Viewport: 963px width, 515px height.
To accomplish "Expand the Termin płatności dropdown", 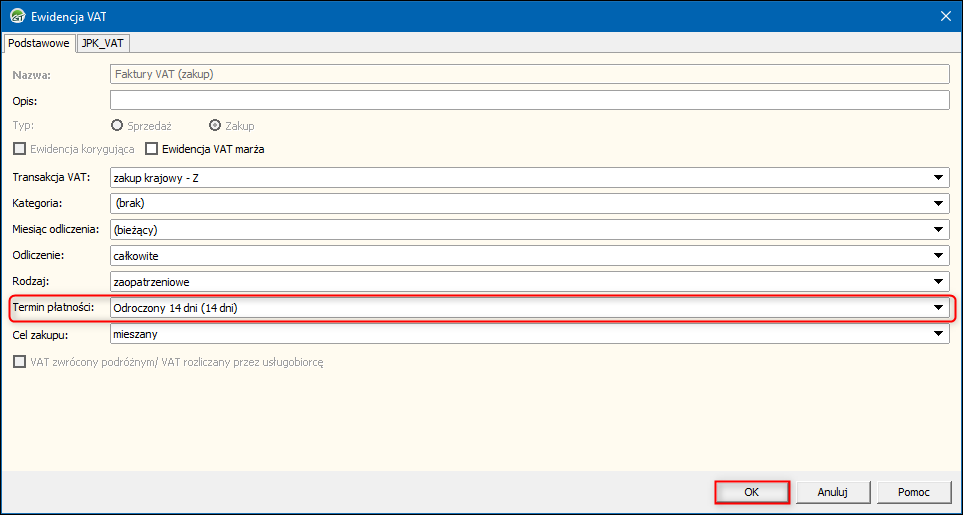I will pos(530,308).
